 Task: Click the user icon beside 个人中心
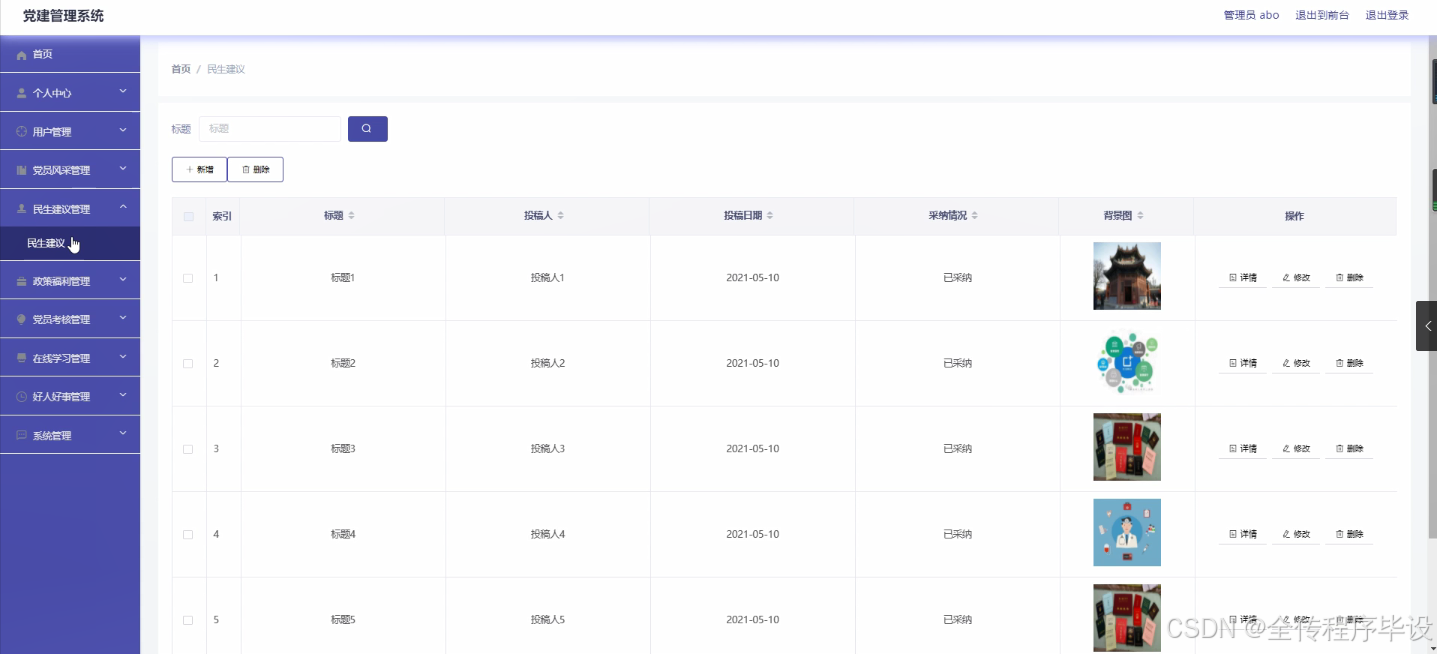[21, 92]
